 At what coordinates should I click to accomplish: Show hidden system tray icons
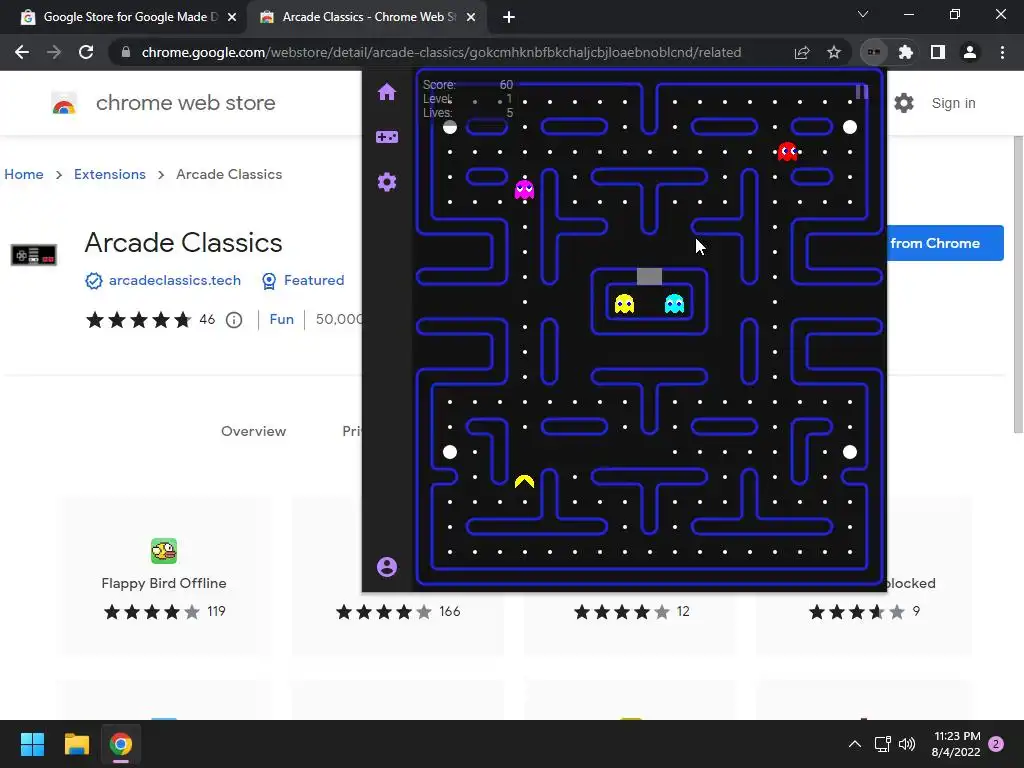coord(854,744)
